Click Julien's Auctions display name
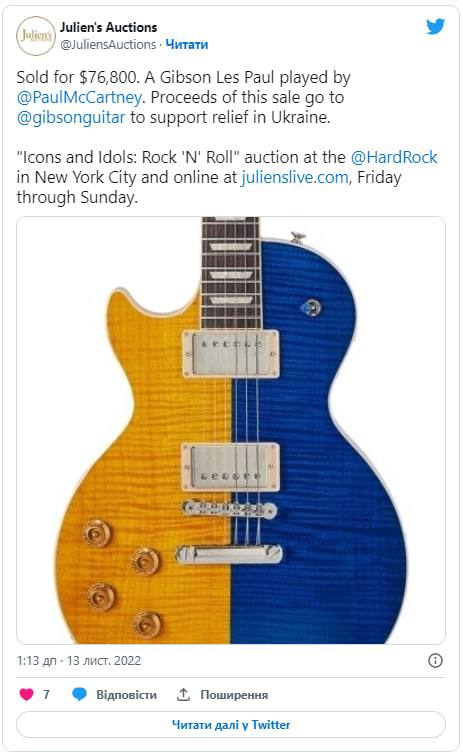The image size is (463, 752). (x=108, y=27)
